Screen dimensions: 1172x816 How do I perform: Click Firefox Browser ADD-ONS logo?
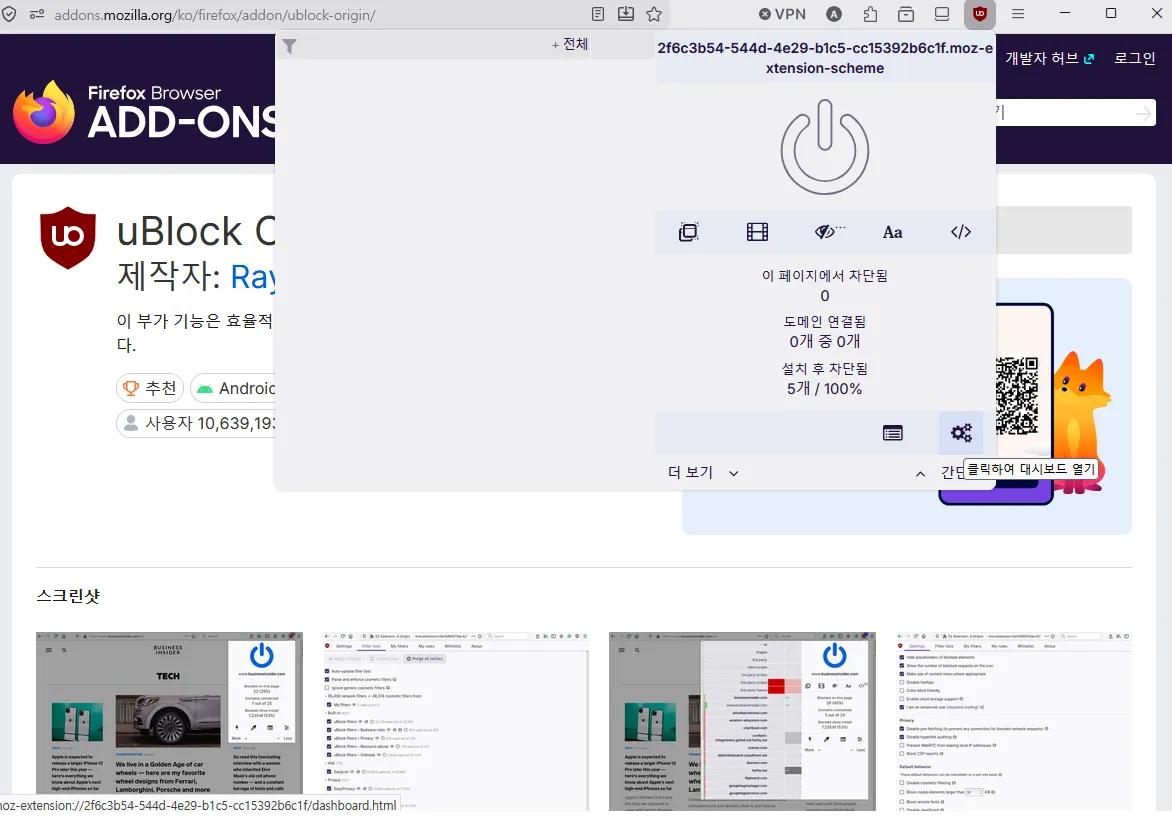pyautogui.click(x=146, y=112)
